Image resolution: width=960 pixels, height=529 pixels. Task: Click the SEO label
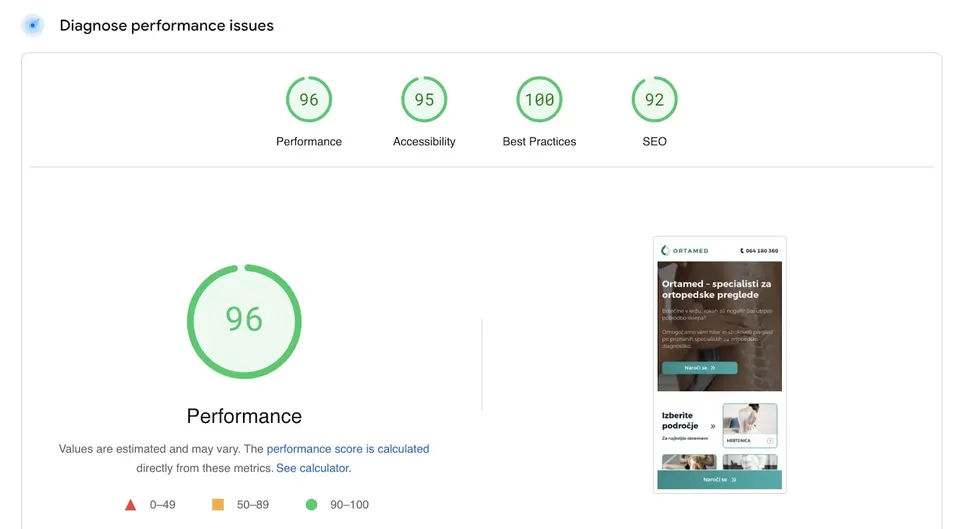(x=654, y=141)
